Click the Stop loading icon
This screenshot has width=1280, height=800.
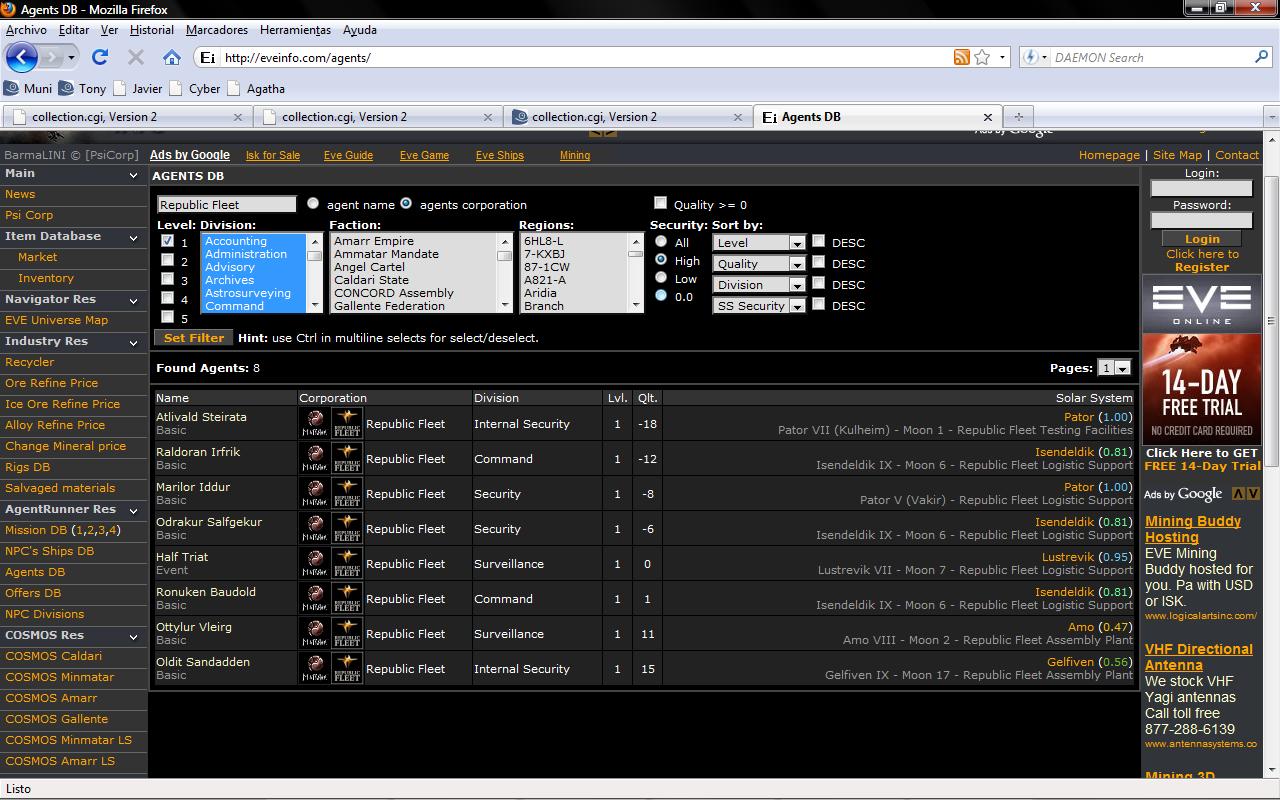click(136, 57)
